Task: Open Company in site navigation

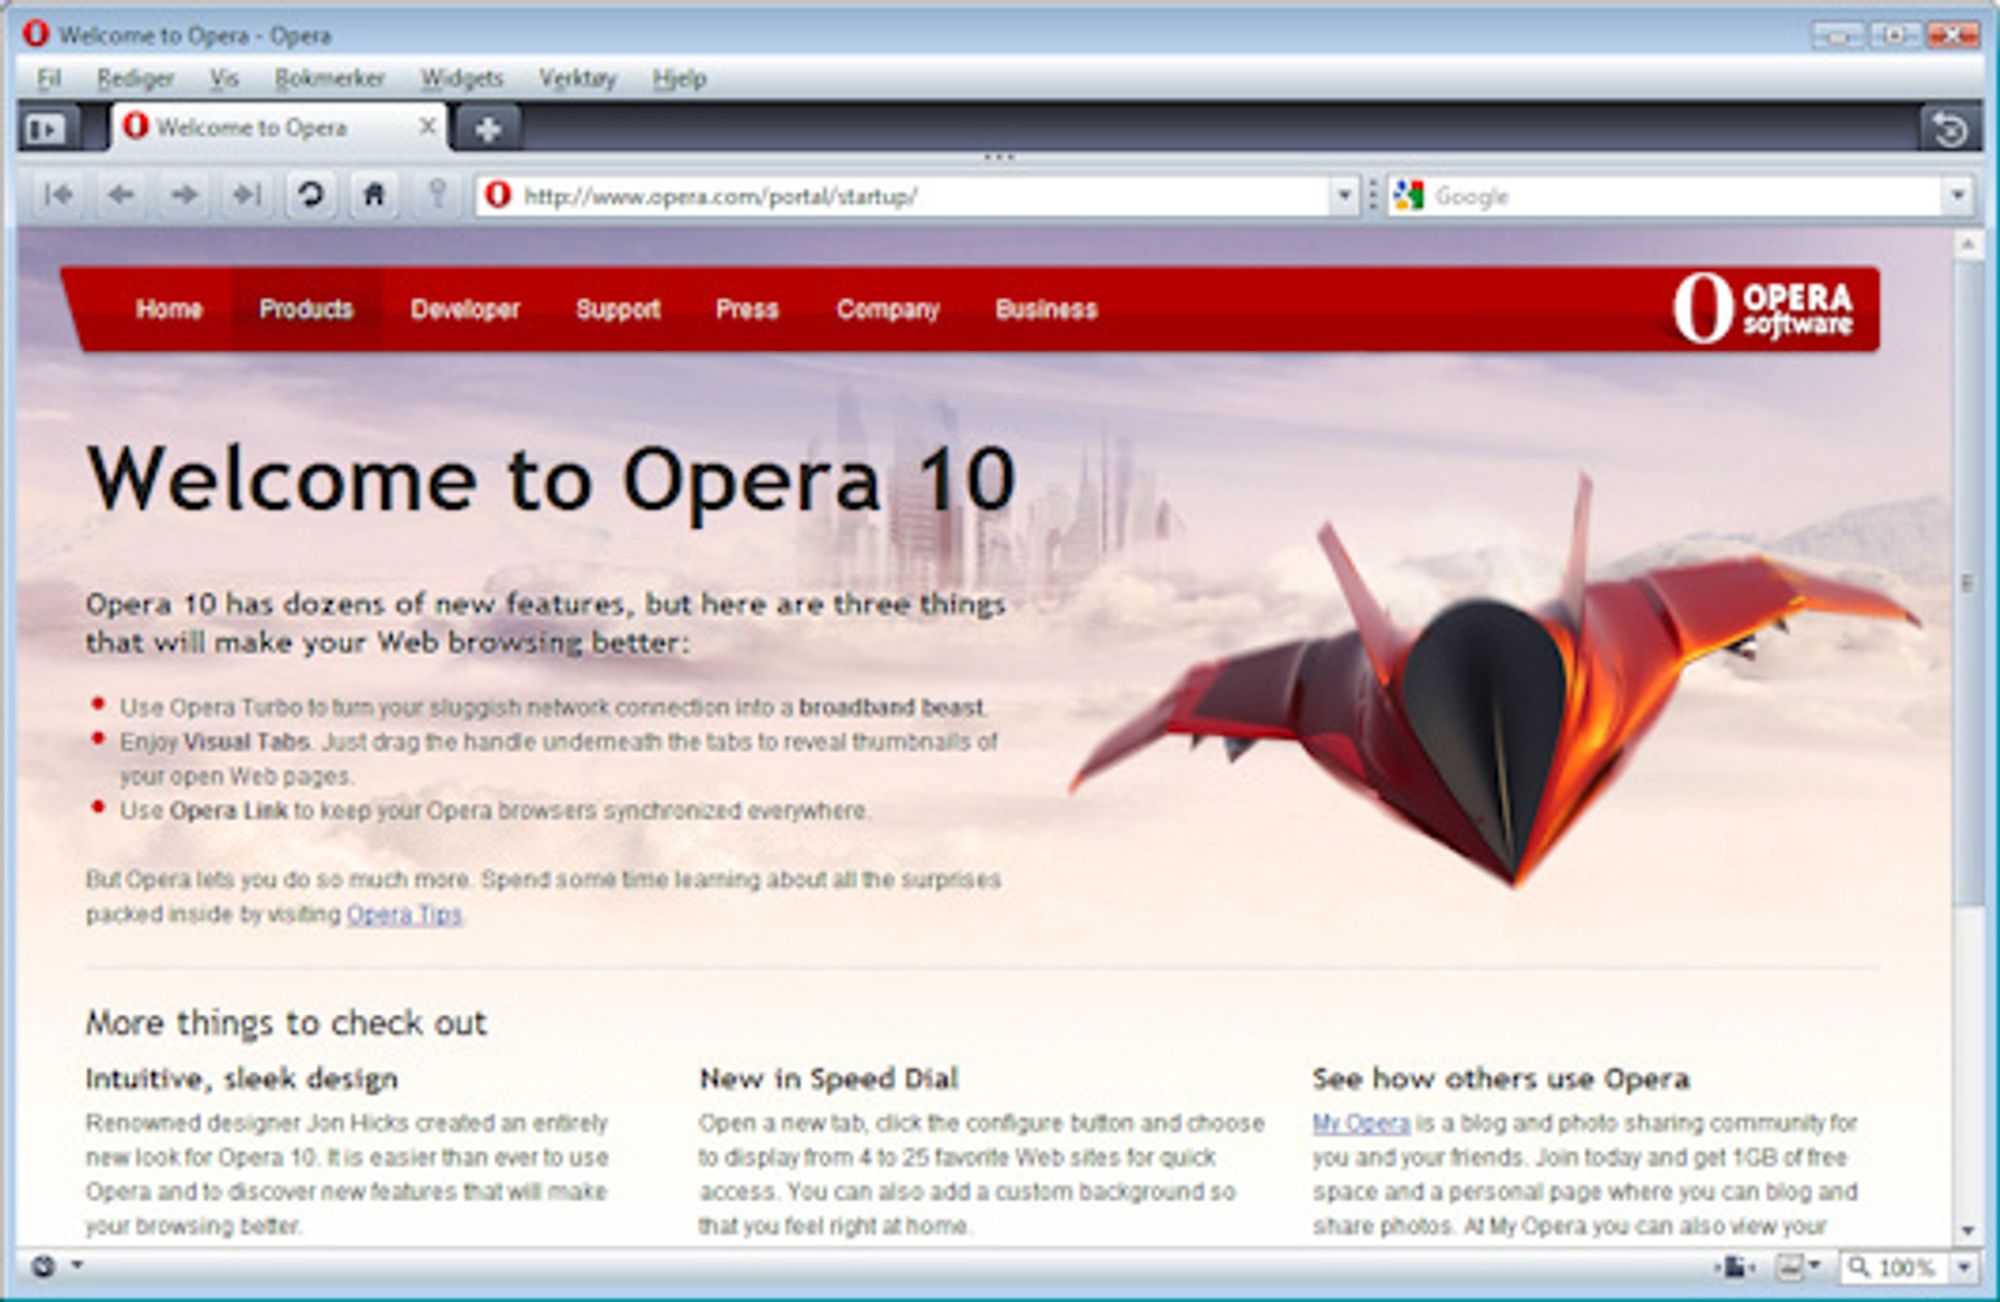Action: [x=888, y=309]
